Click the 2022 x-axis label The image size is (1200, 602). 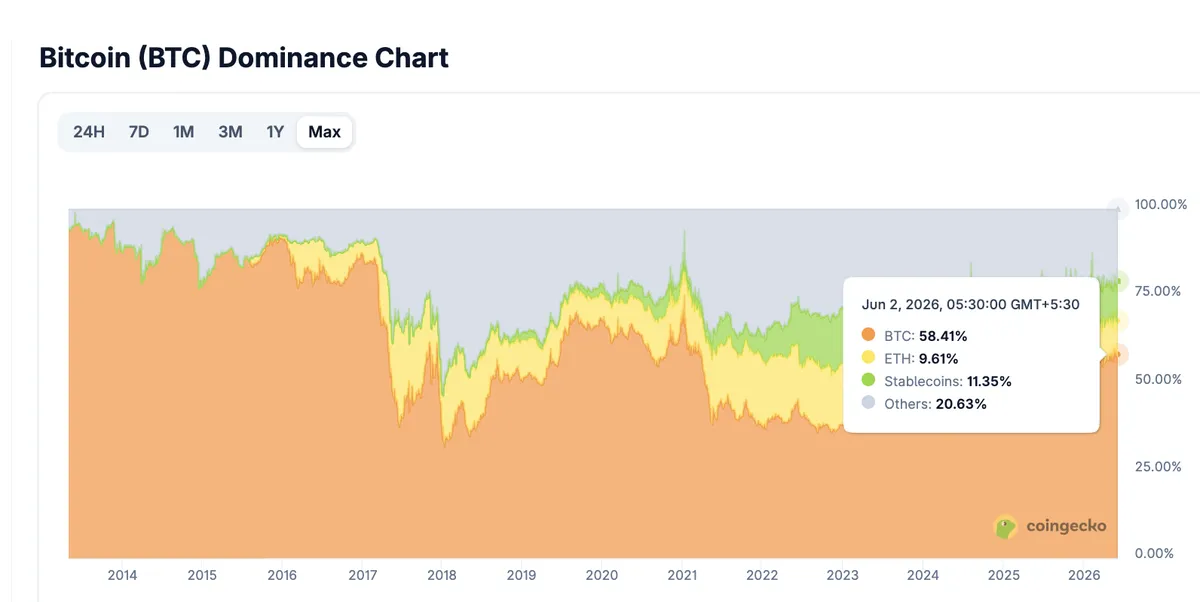762,575
